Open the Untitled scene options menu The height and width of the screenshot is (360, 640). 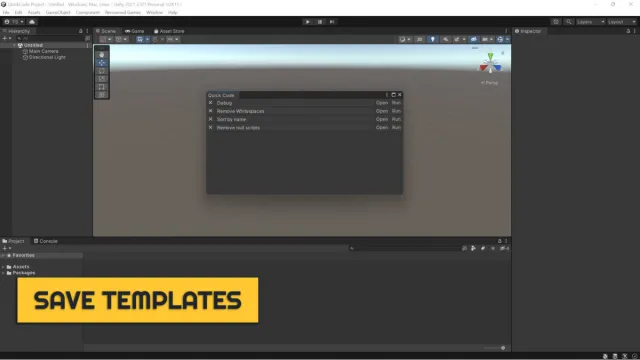coord(87,45)
